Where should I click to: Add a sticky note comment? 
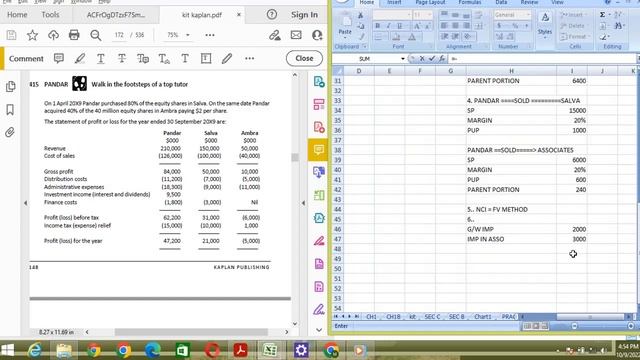(x=59, y=58)
